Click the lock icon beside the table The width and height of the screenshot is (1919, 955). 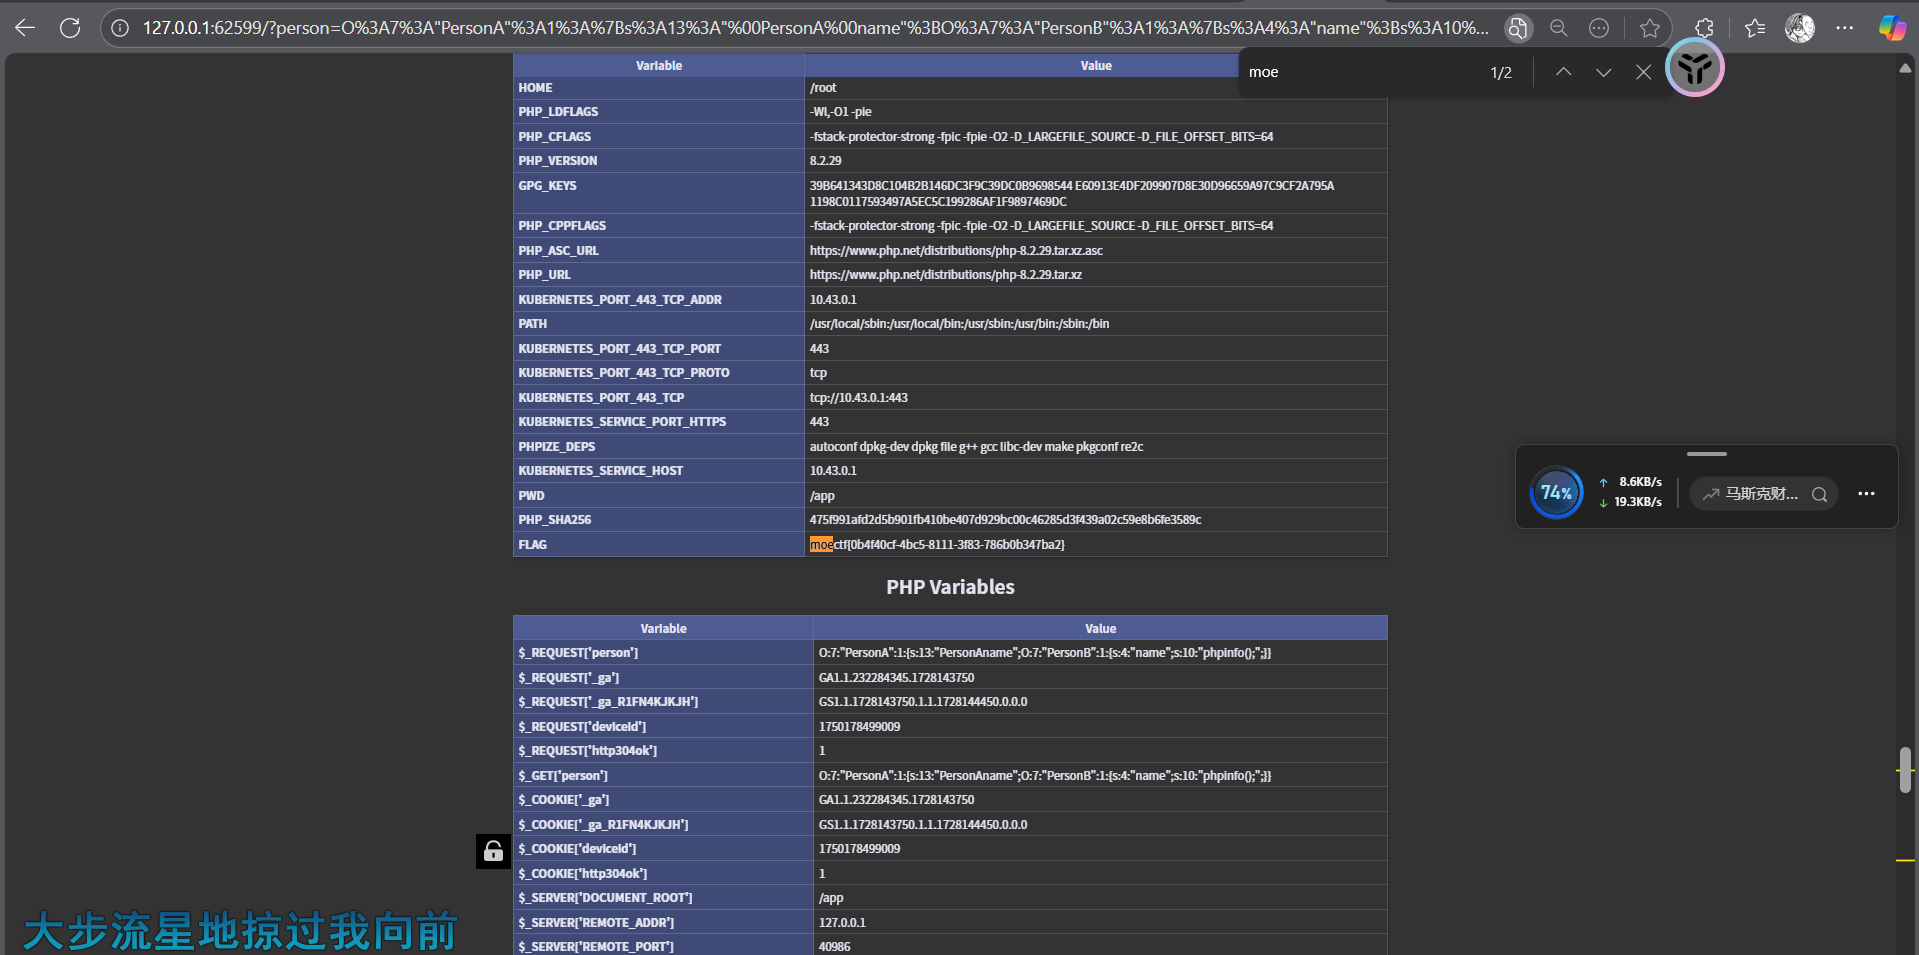(x=493, y=851)
